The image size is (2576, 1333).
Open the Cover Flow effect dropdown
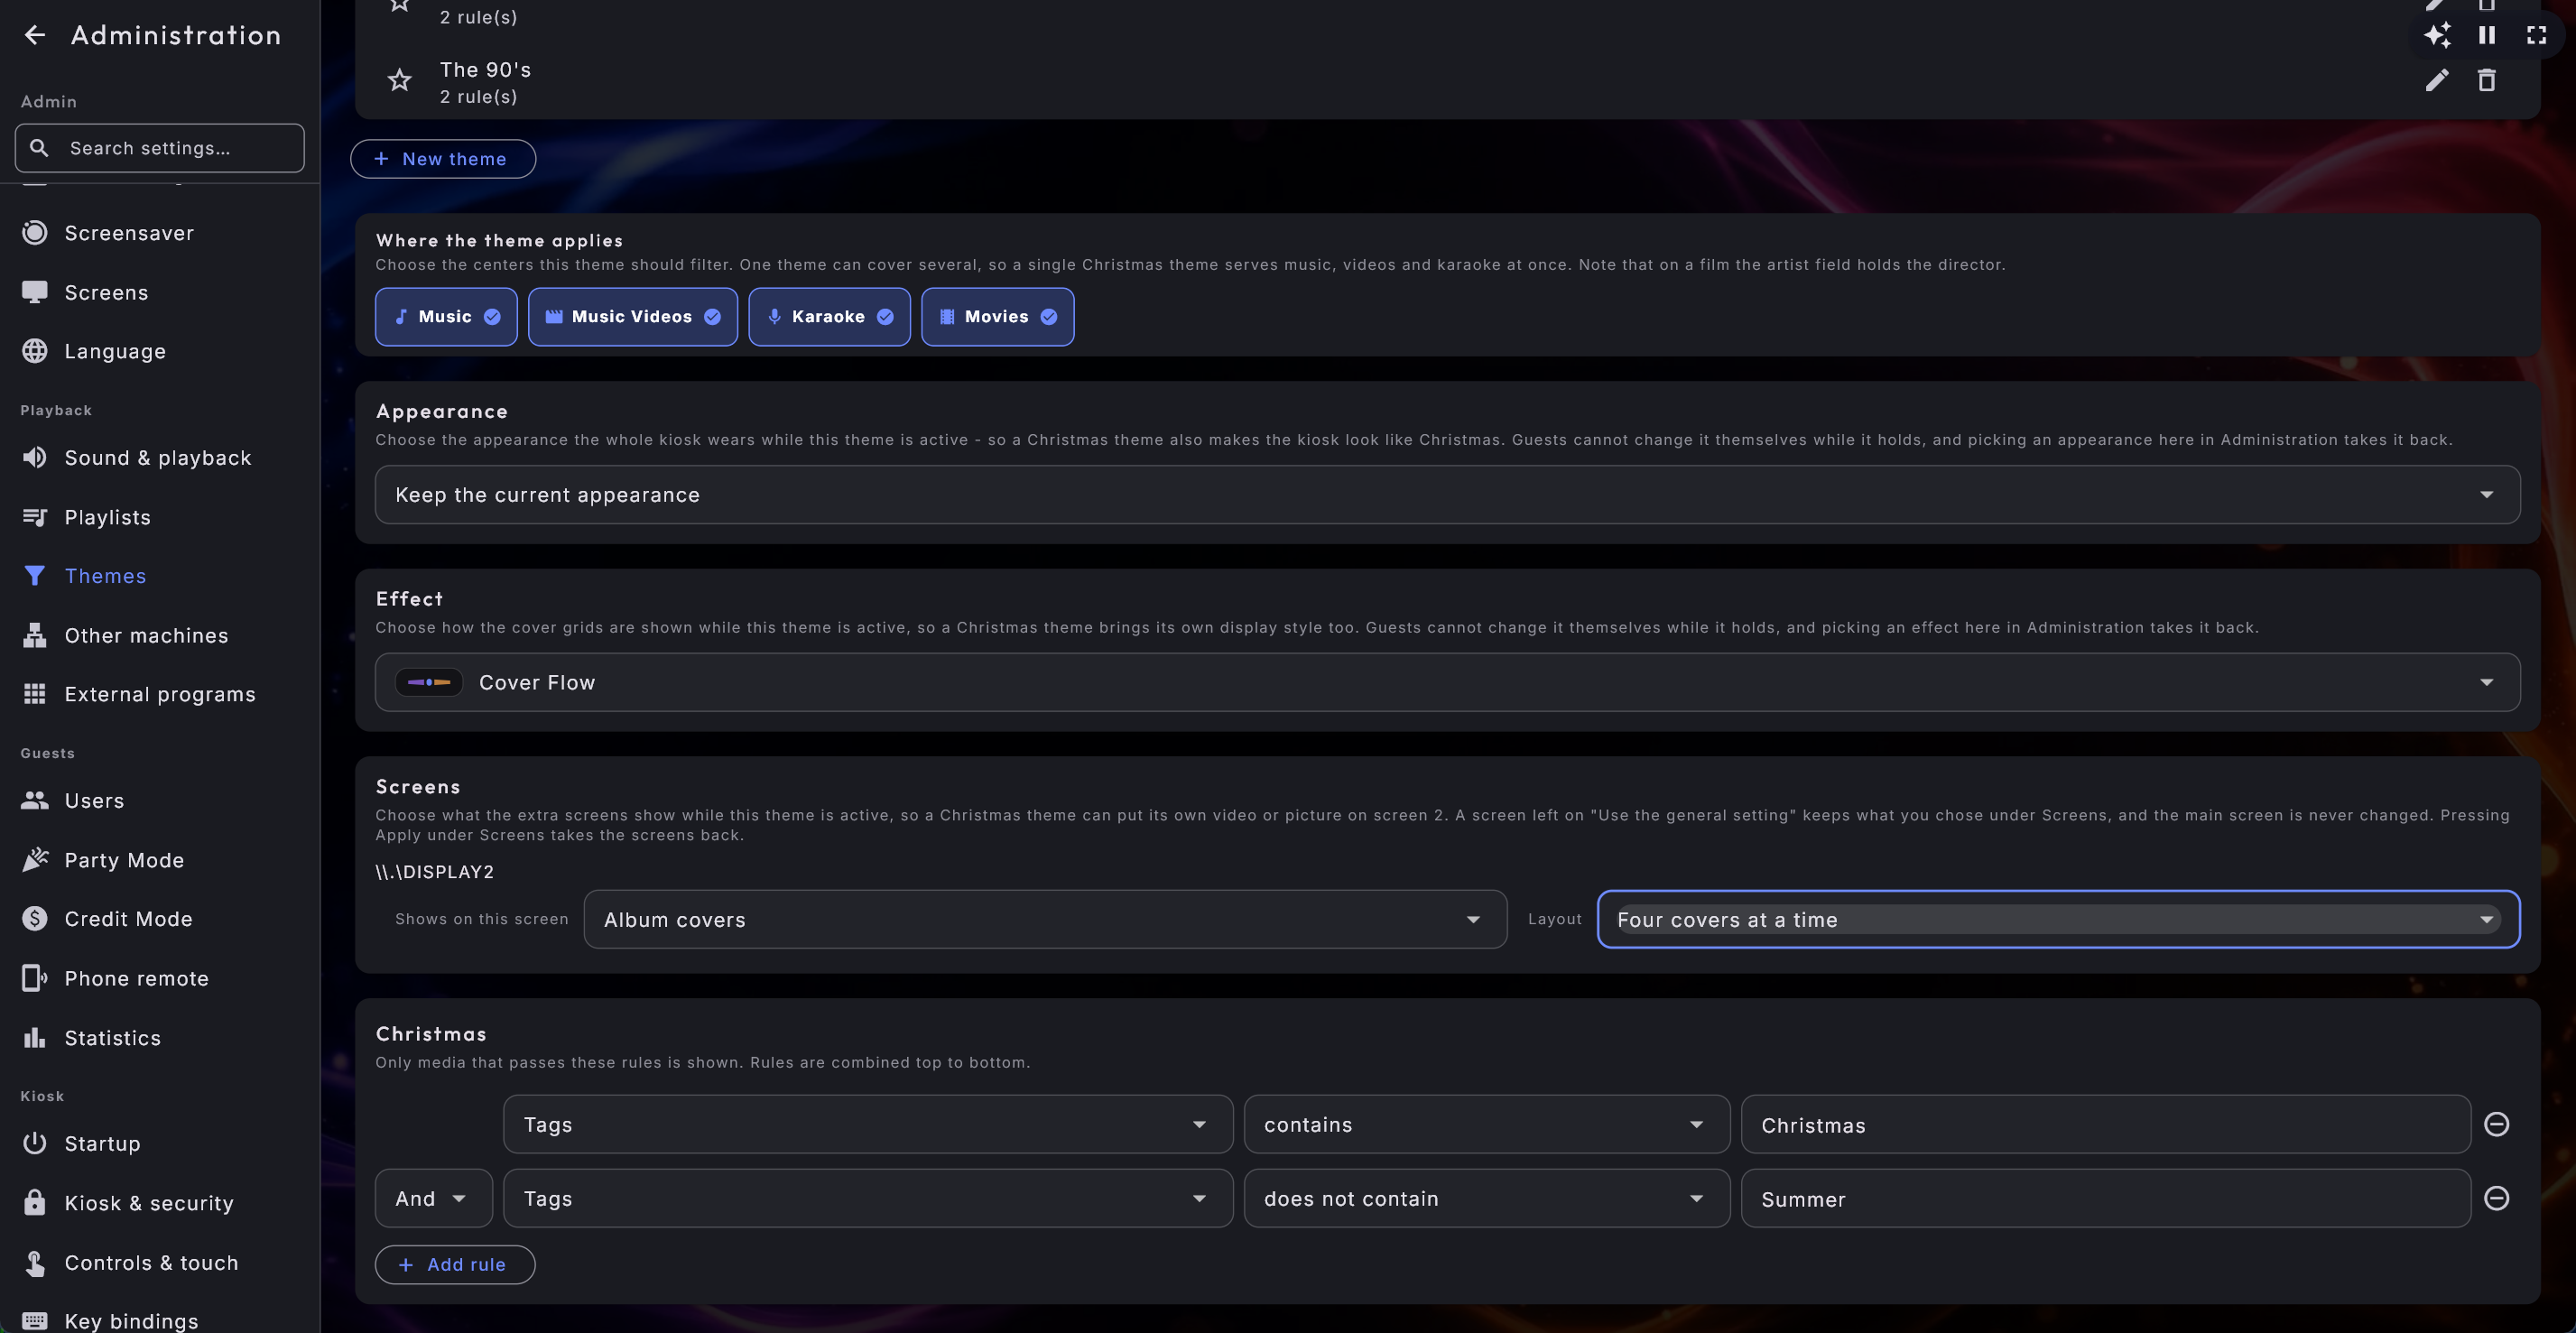[1447, 682]
